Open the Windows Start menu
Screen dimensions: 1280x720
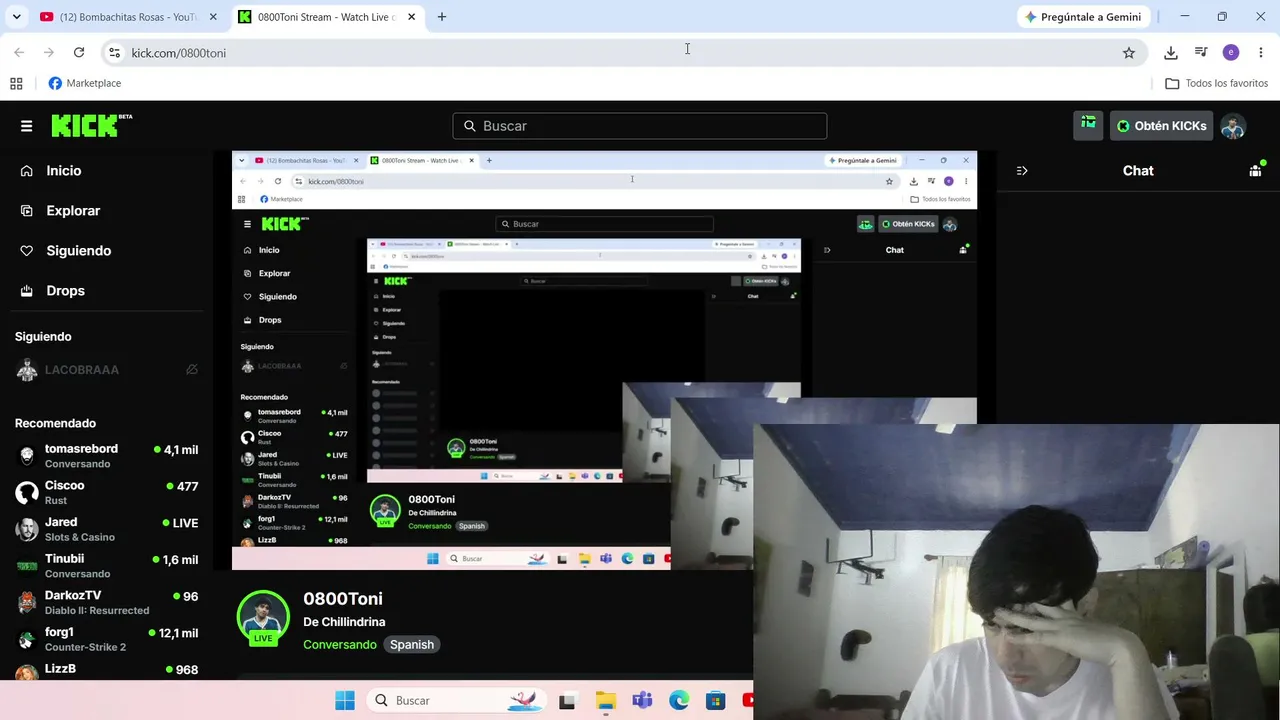tap(345, 701)
